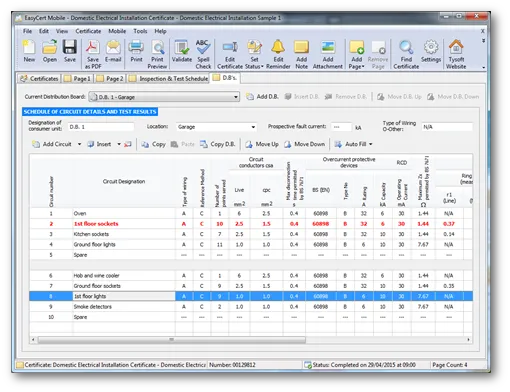Click the delete circuit red icon

128,144
